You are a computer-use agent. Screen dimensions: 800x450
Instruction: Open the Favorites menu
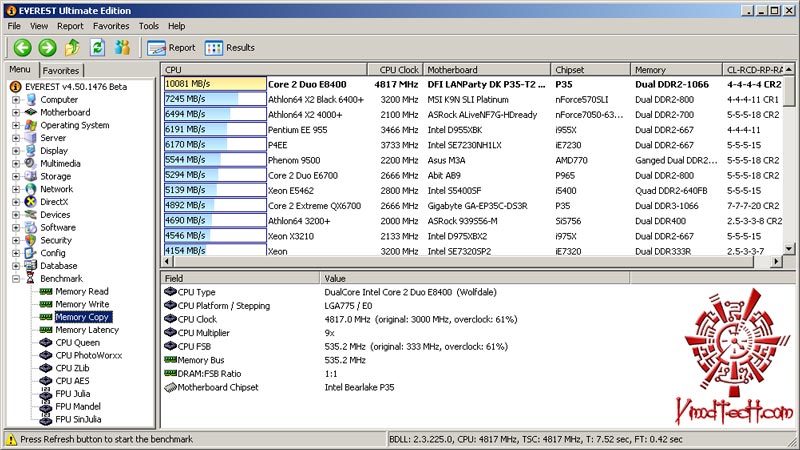click(x=111, y=26)
